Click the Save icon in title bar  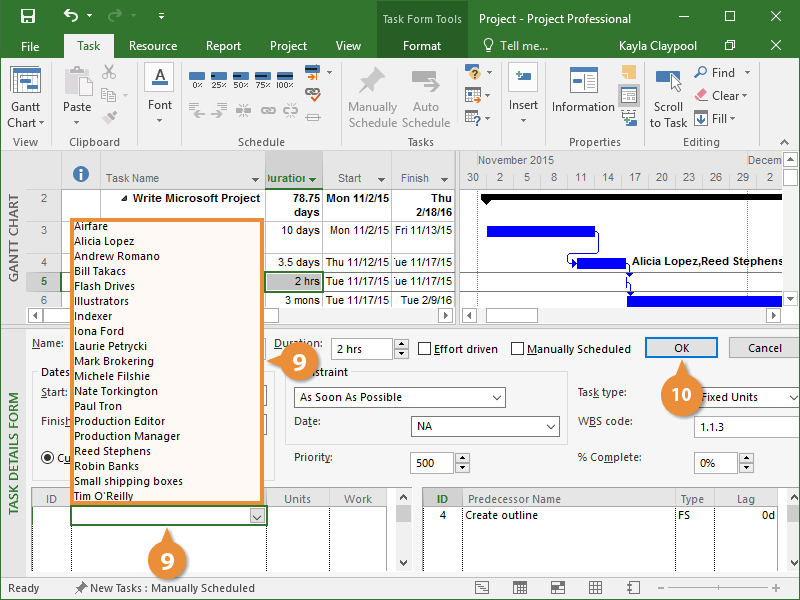coord(27,18)
